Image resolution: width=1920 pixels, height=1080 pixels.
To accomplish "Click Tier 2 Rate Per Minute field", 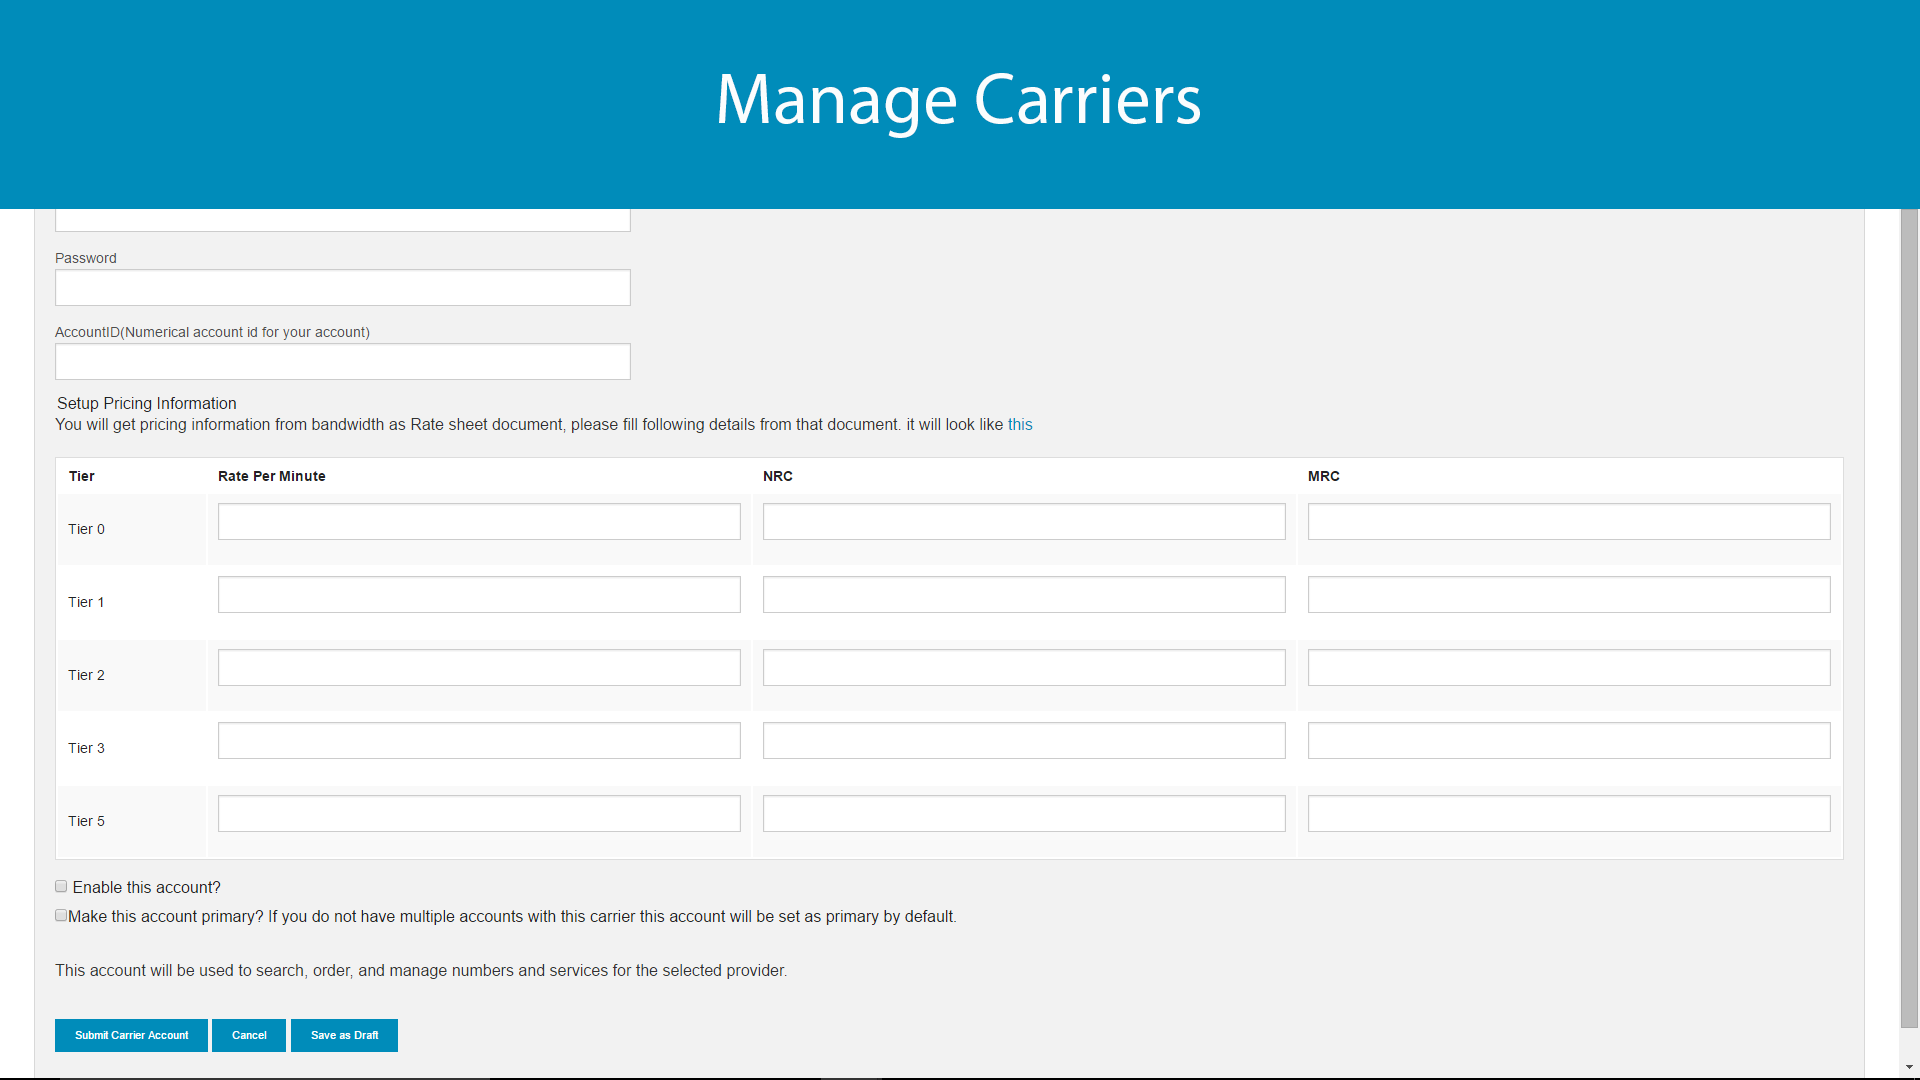I will tap(479, 668).
